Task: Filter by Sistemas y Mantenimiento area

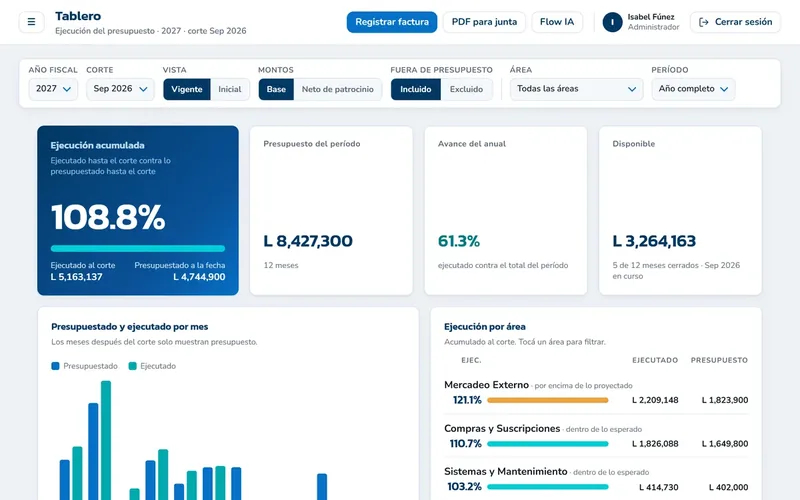Action: pos(596,479)
